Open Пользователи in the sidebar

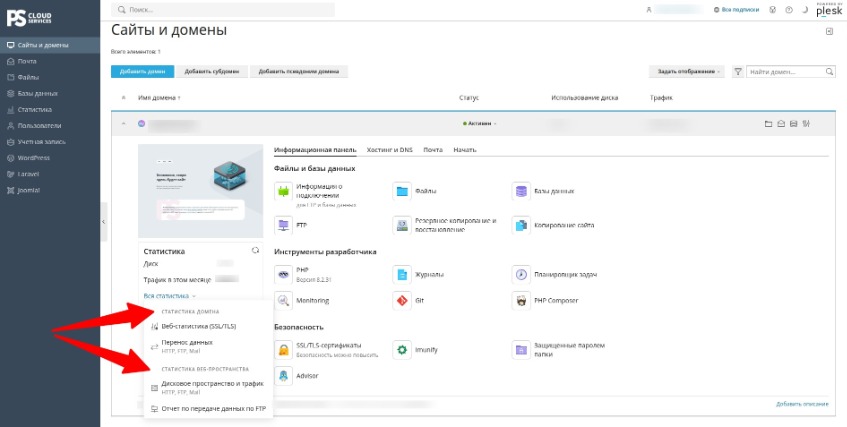click(x=50, y=126)
